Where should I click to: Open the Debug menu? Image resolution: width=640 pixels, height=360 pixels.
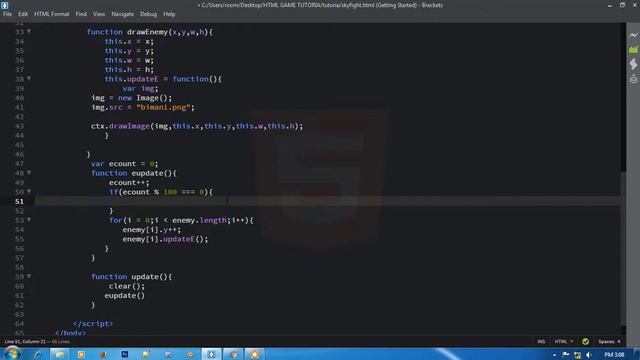[148, 14]
